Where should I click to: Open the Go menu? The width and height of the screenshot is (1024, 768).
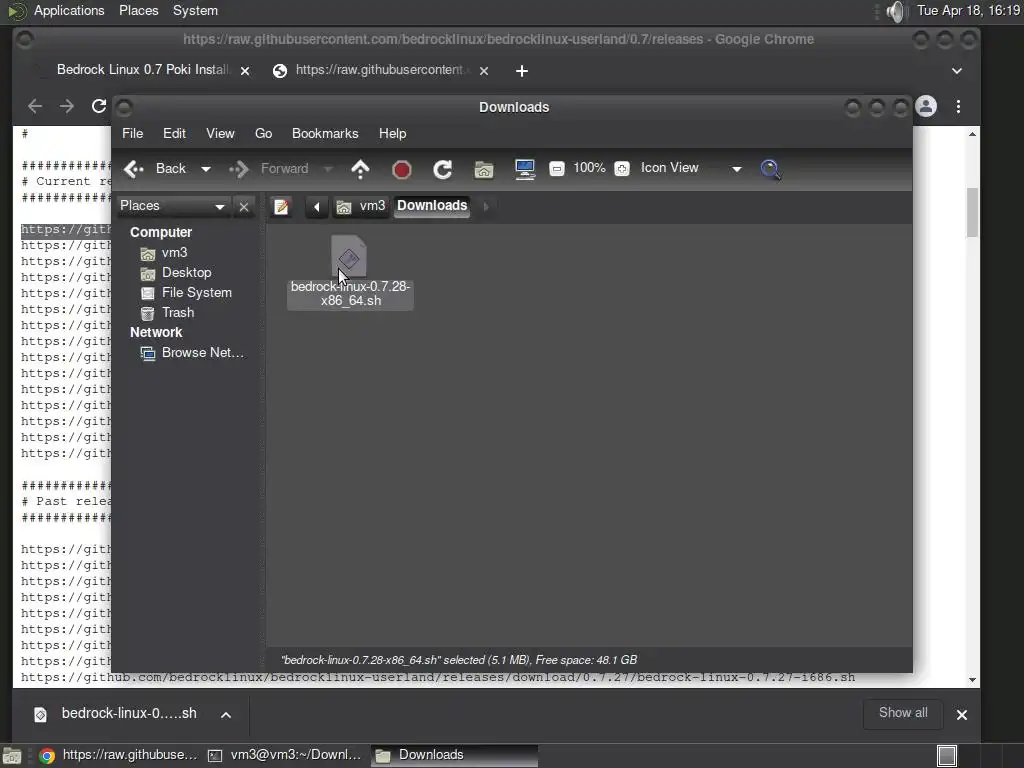263,134
